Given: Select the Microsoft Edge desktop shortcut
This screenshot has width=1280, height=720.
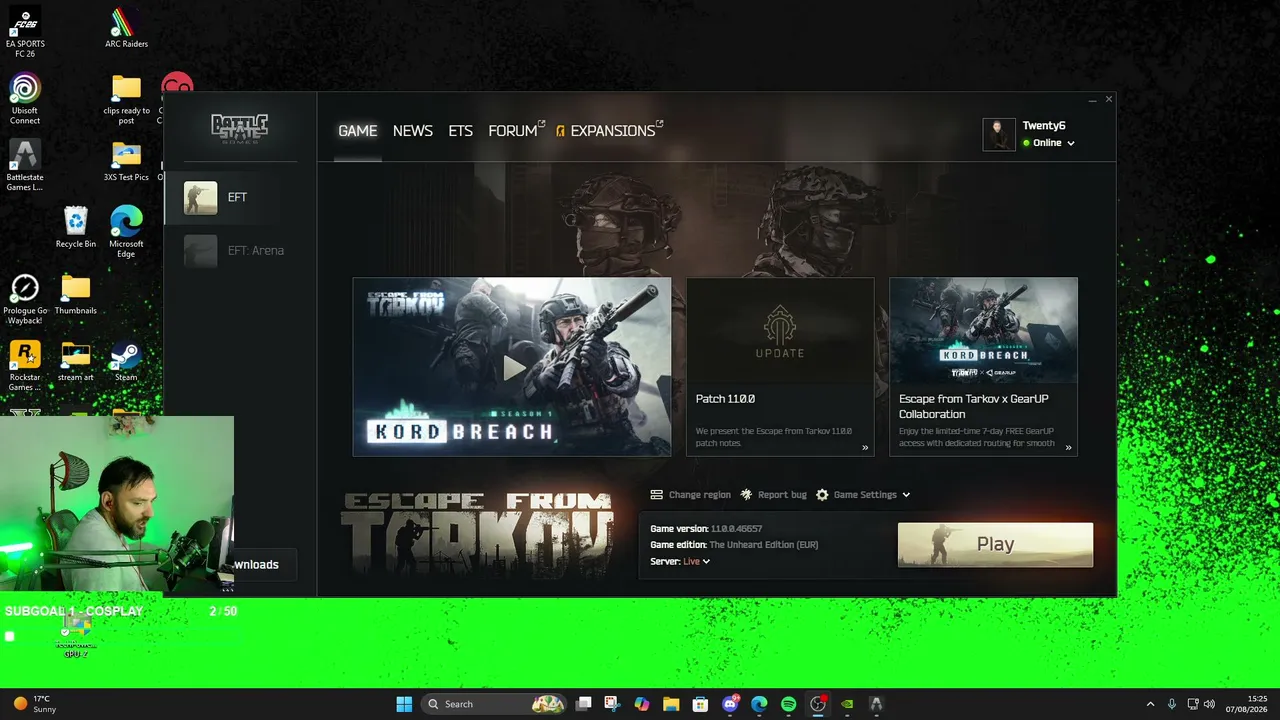Looking at the screenshot, I should pyautogui.click(x=126, y=232).
